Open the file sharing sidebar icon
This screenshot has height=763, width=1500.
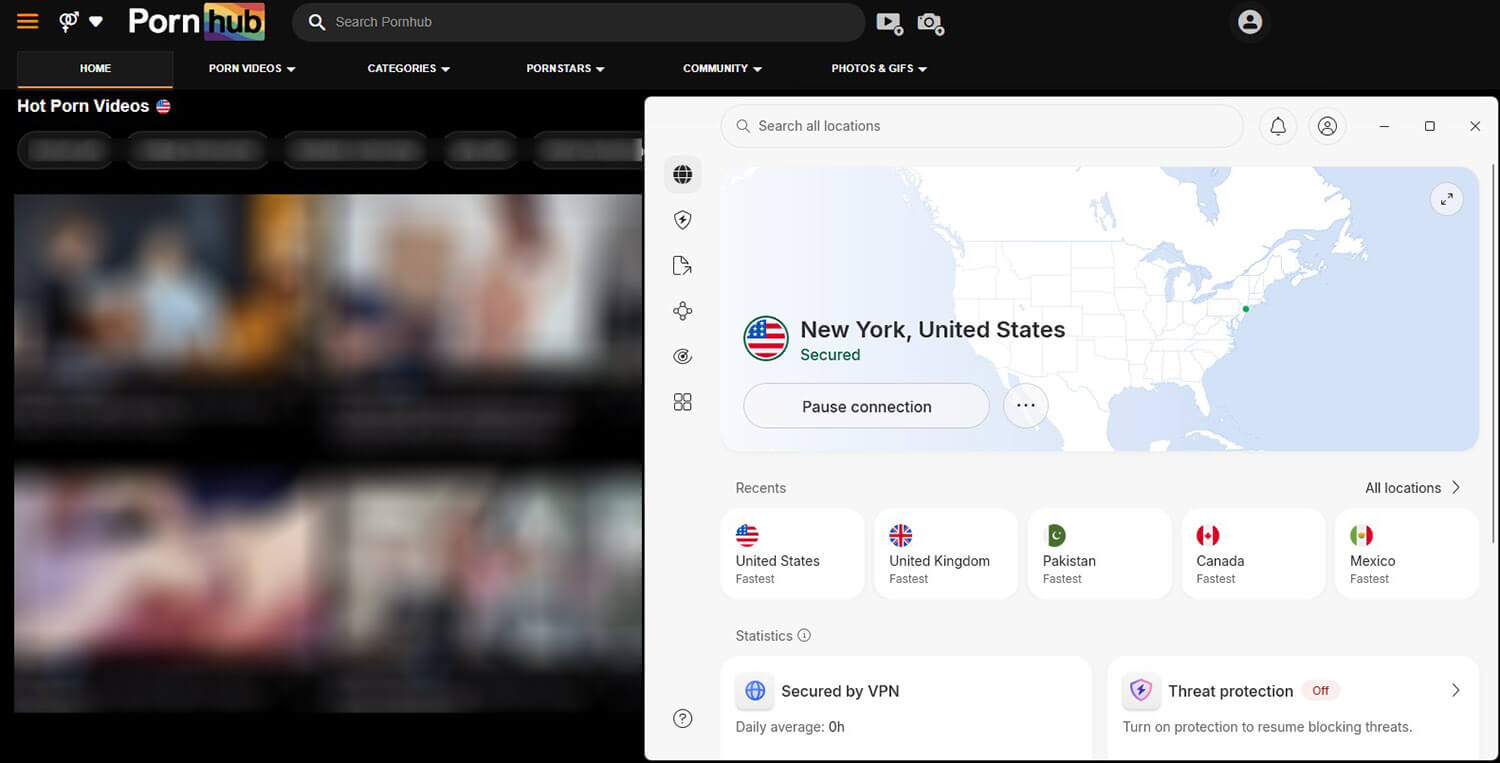(683, 265)
